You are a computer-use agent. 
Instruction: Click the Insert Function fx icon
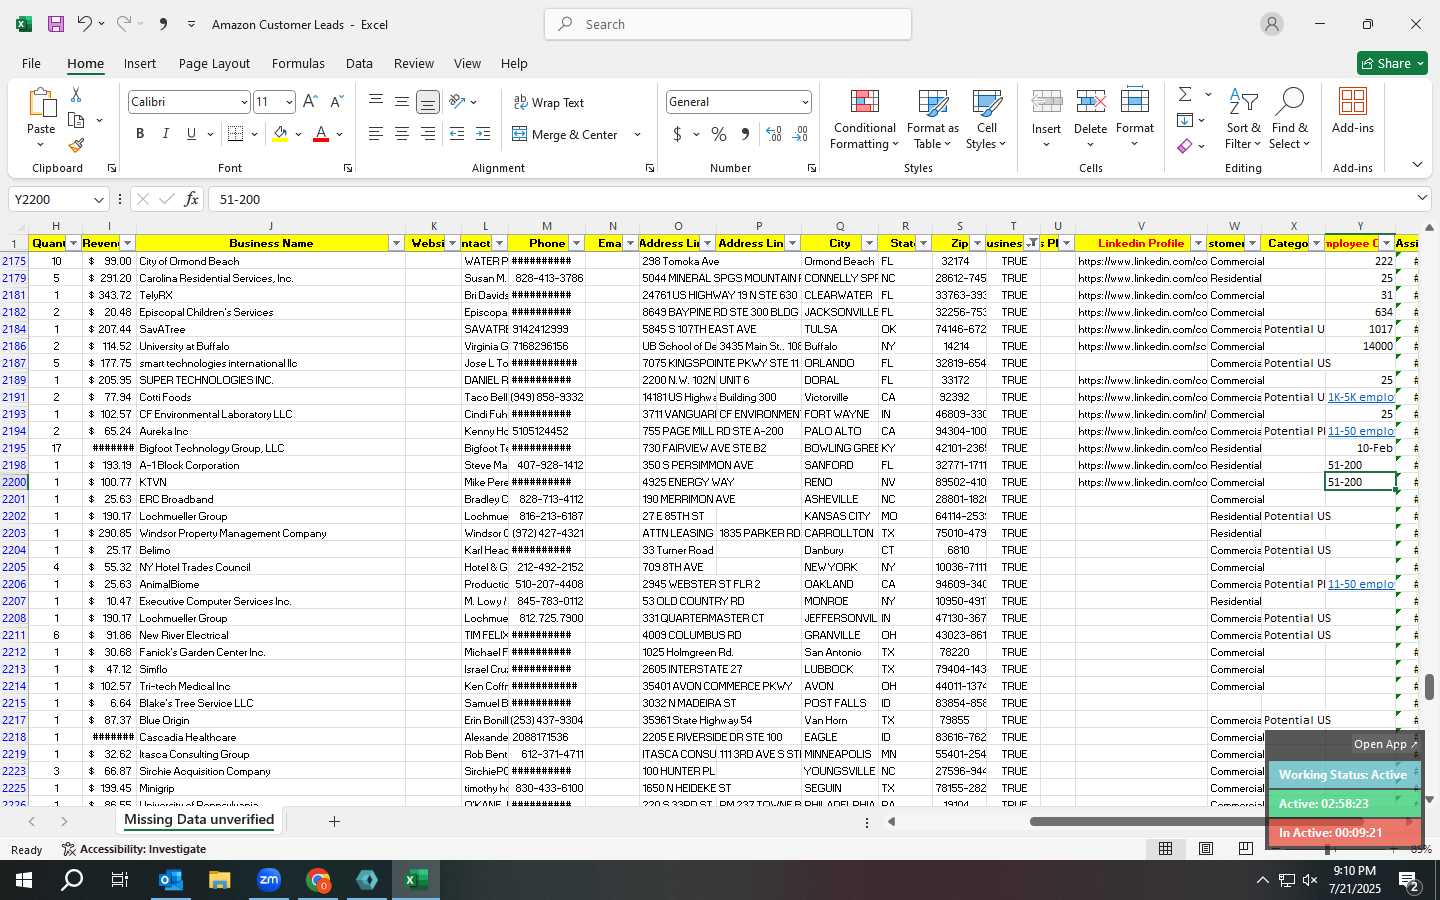(191, 199)
